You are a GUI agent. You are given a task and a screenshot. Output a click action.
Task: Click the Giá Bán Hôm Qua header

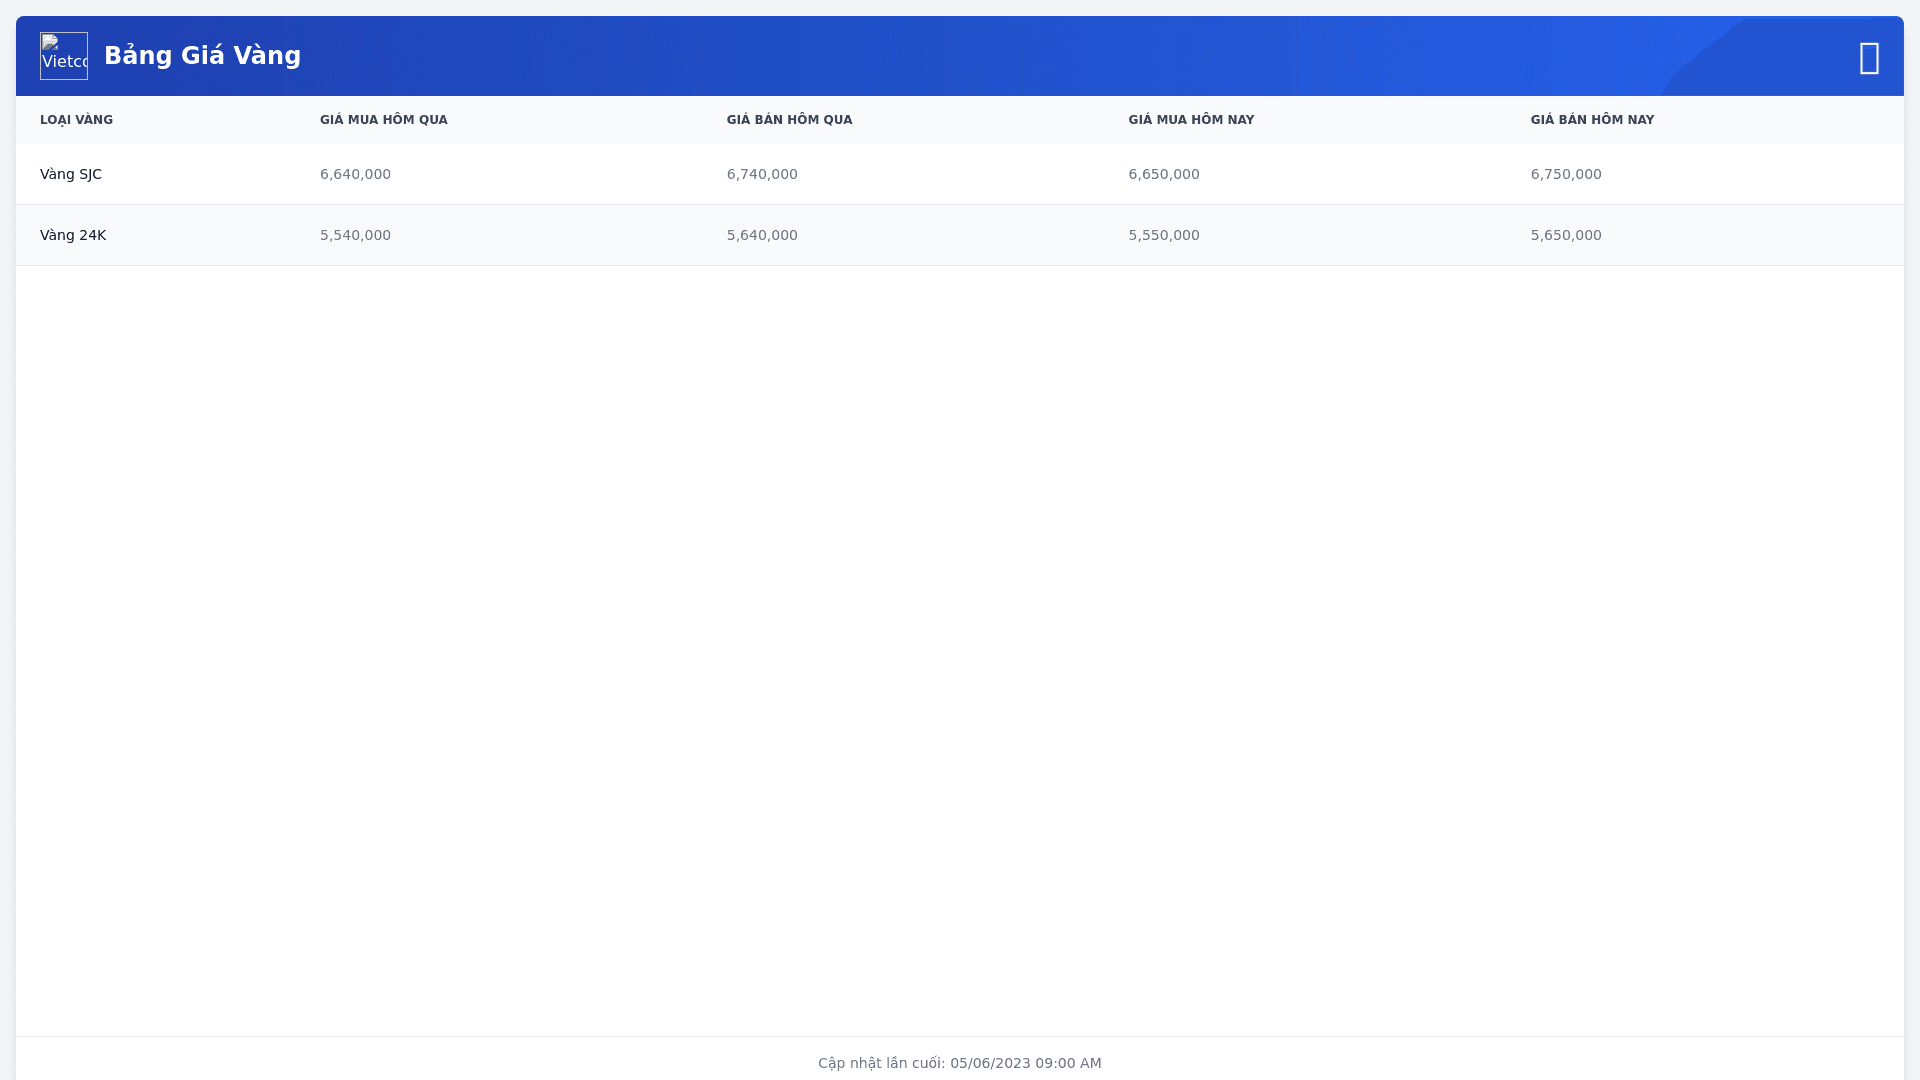(789, 120)
